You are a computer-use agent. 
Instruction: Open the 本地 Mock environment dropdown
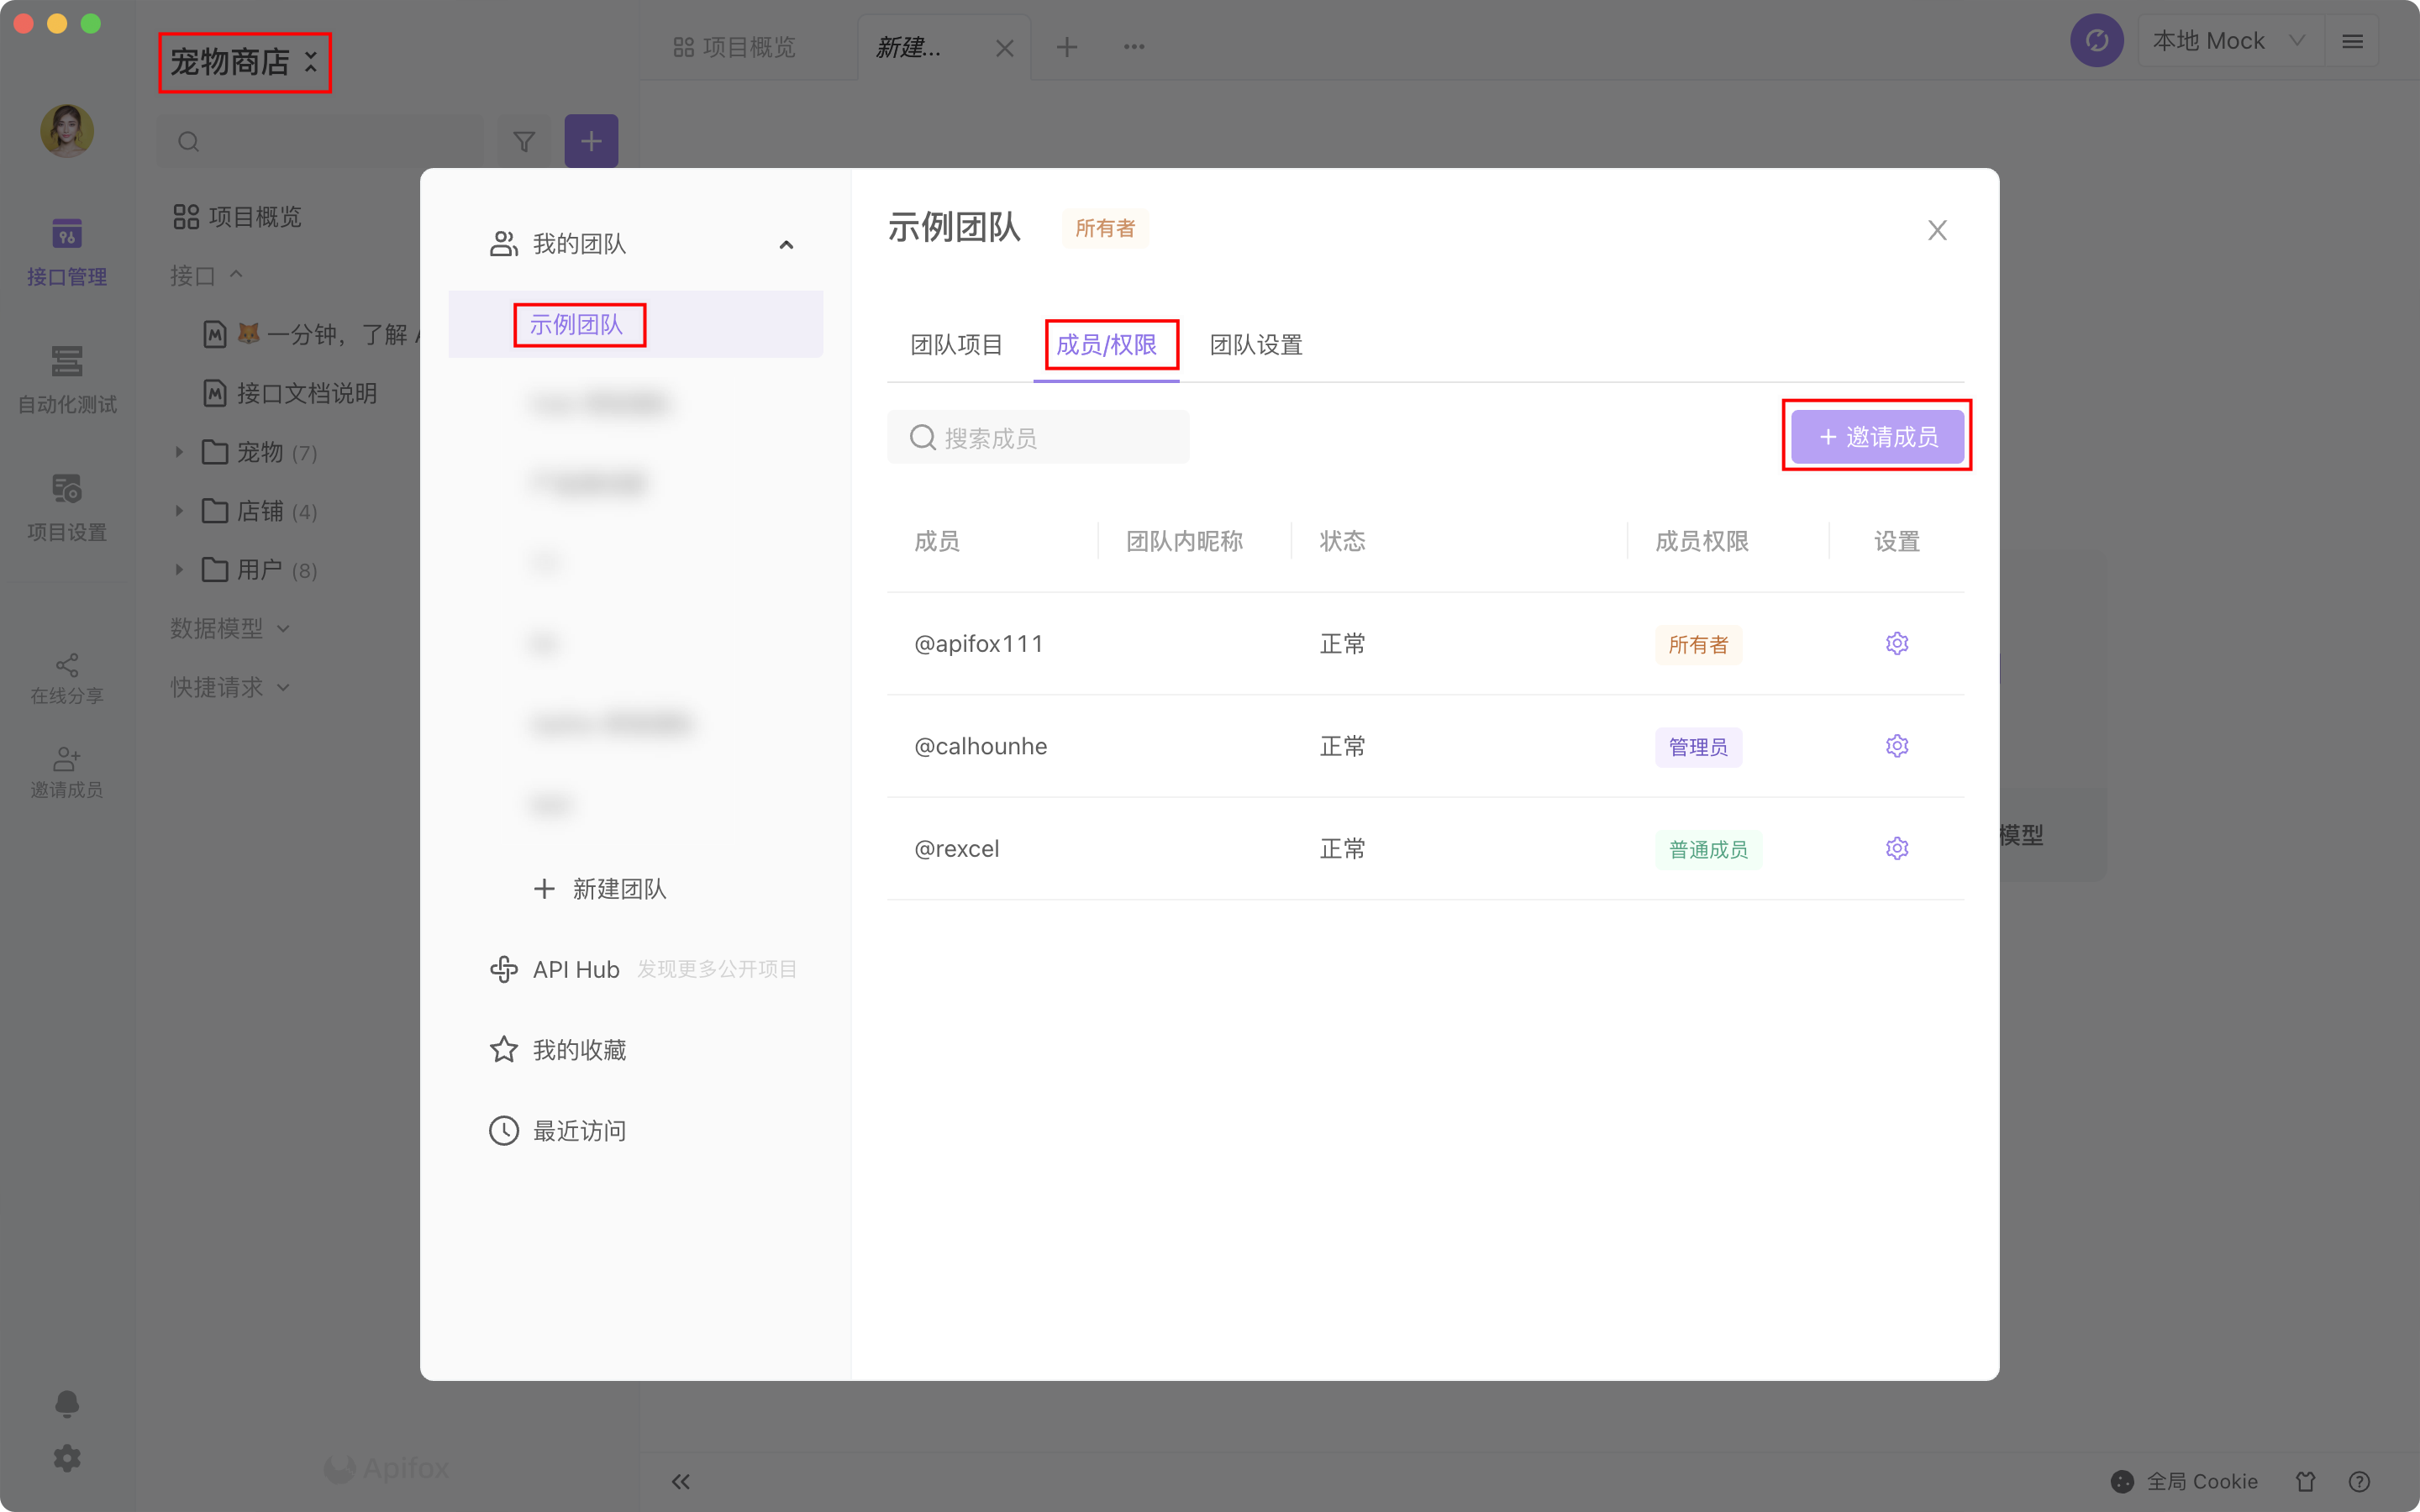2228,41
